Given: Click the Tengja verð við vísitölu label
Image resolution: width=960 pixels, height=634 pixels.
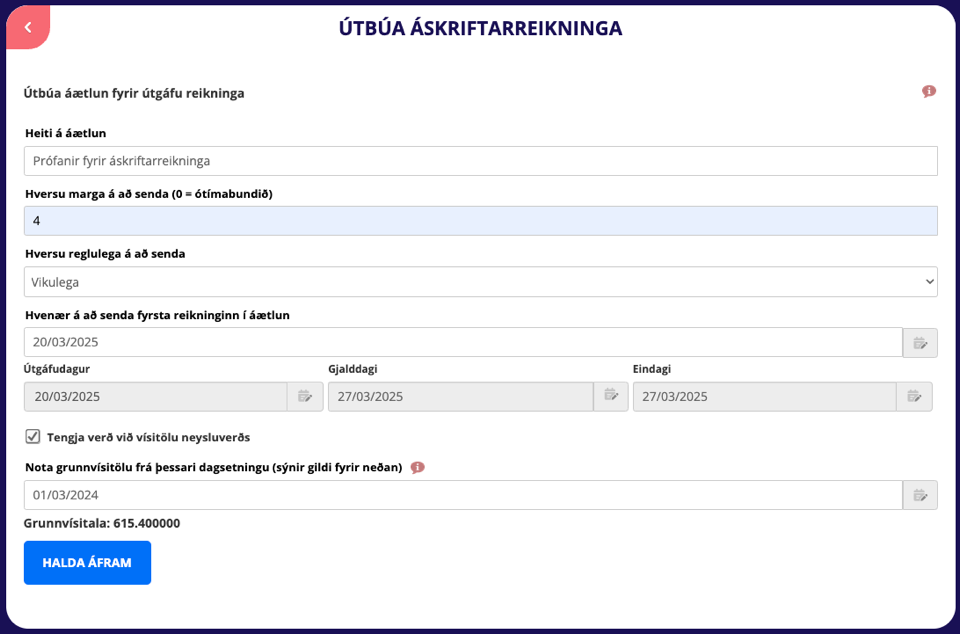Looking at the screenshot, I should 148,438.
